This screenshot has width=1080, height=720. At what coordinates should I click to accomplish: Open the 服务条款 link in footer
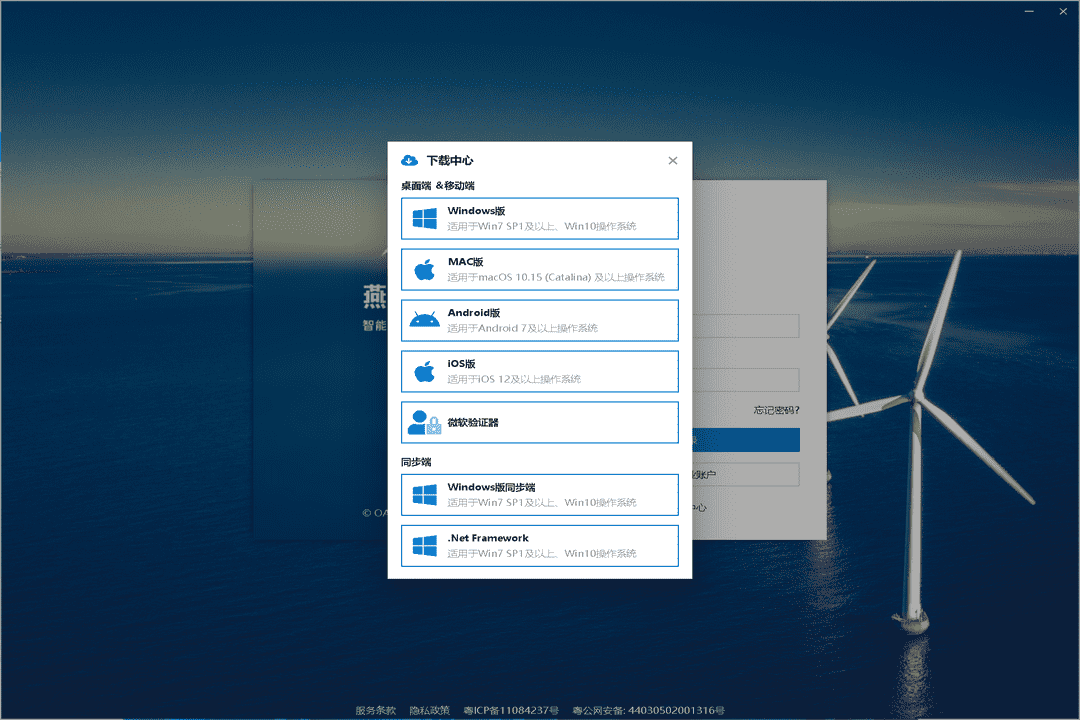(x=376, y=710)
